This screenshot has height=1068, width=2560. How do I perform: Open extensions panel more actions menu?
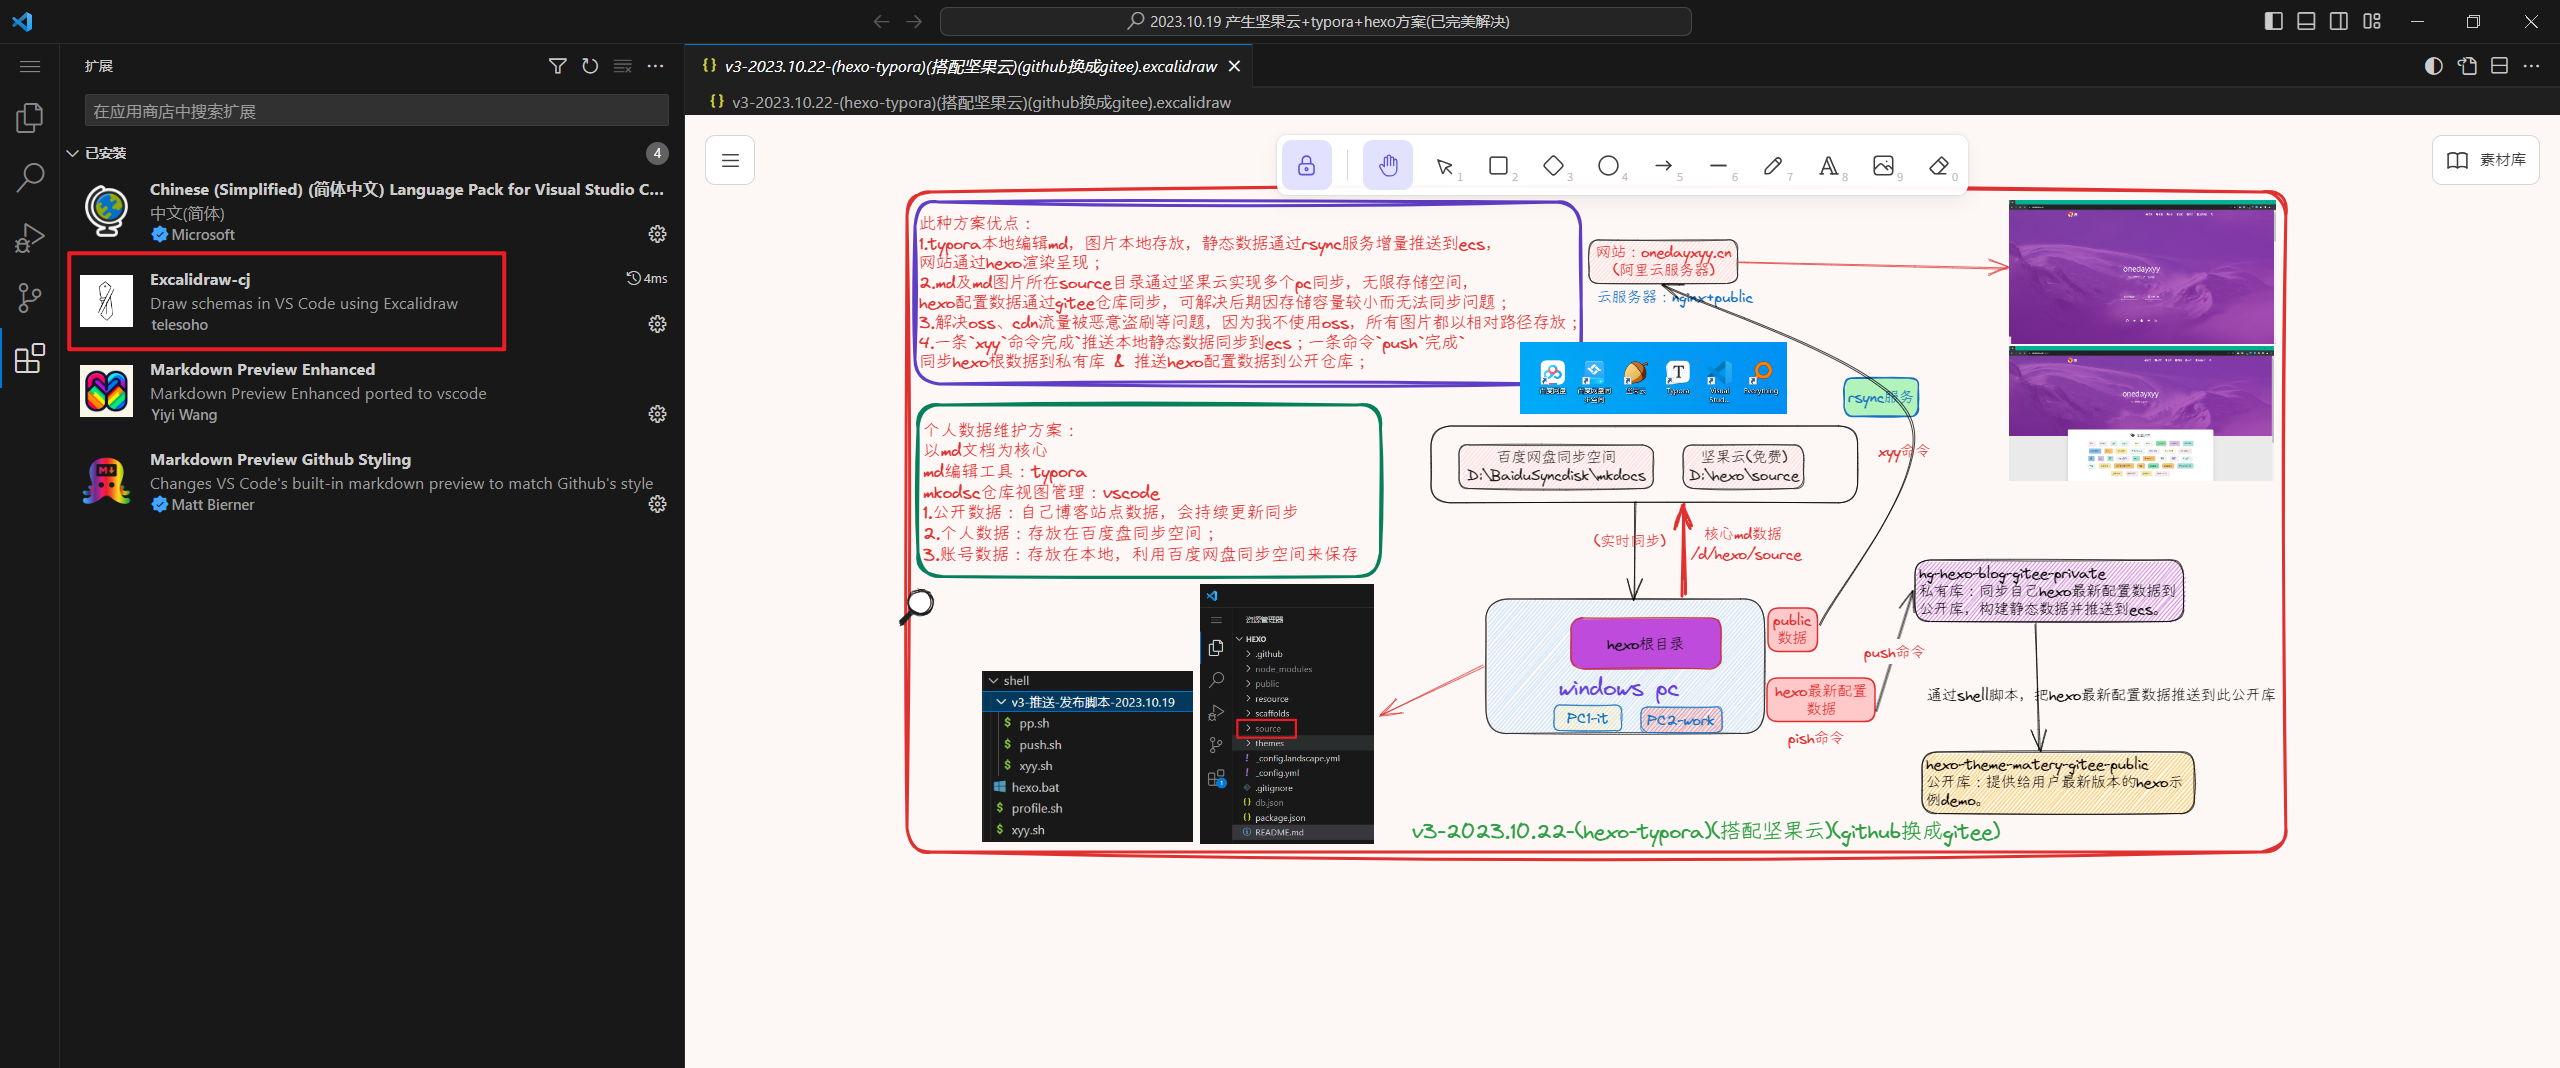tap(655, 66)
